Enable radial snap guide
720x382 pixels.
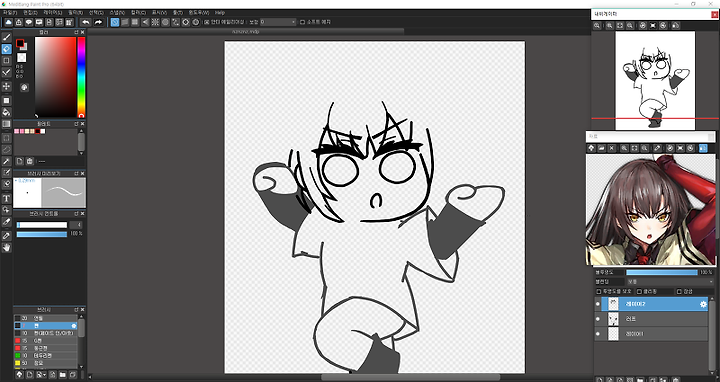tap(155, 22)
